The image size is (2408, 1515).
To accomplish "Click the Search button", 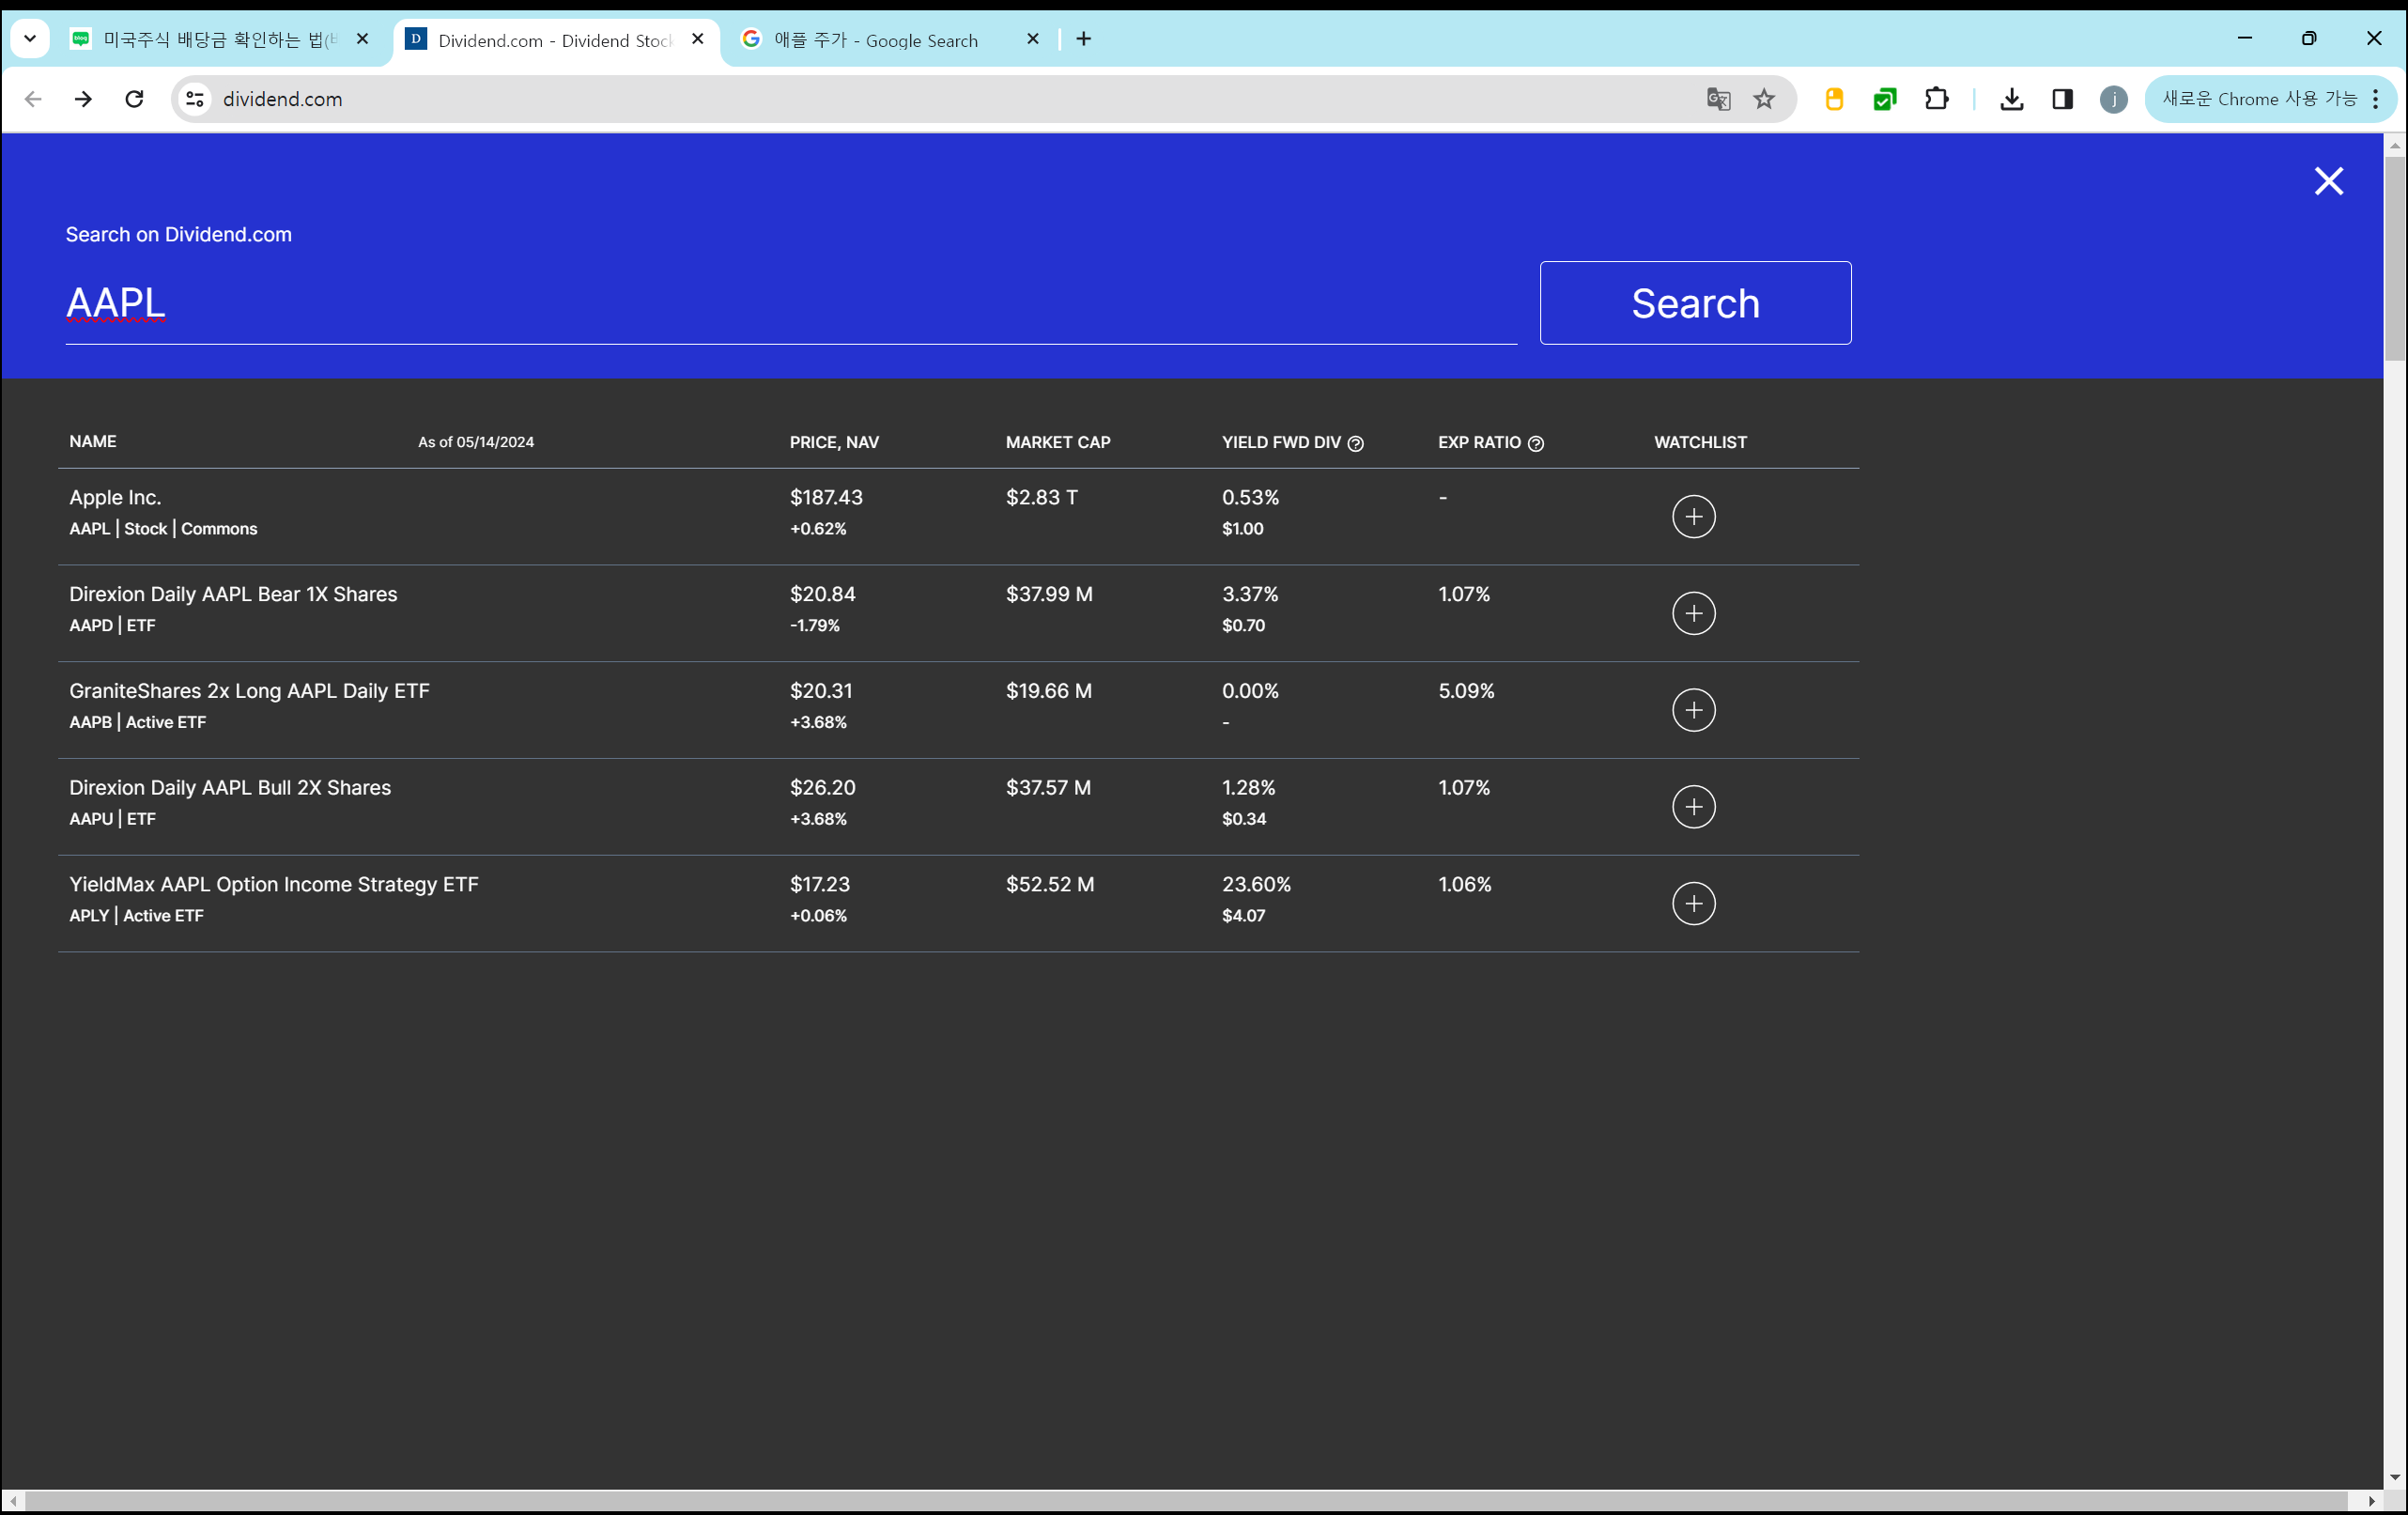I will 1694,303.
